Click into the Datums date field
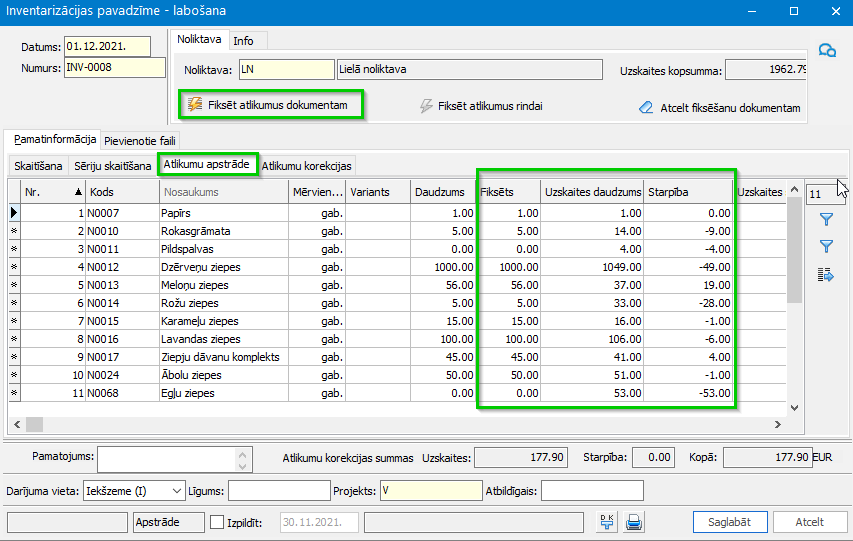The image size is (853, 541). 106,46
